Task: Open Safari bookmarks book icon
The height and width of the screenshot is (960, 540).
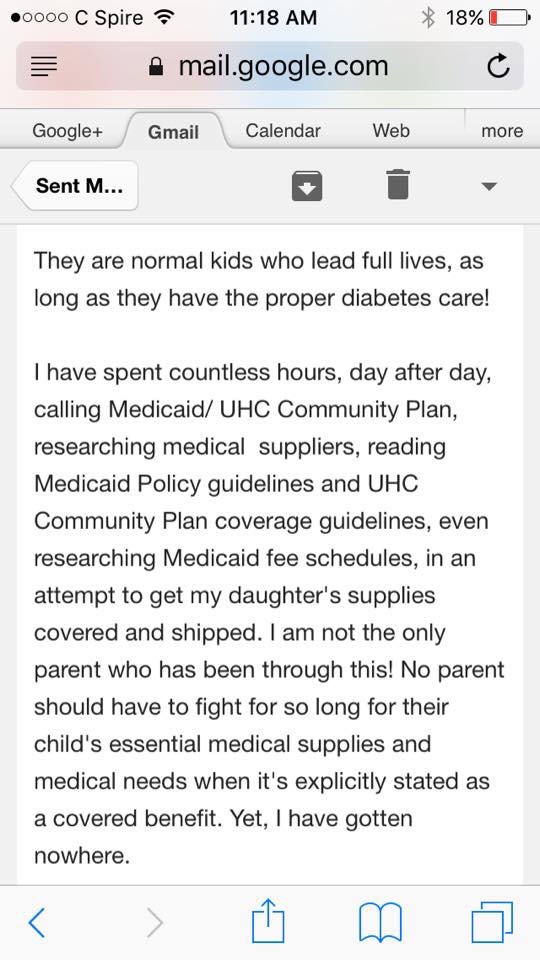Action: 380,922
